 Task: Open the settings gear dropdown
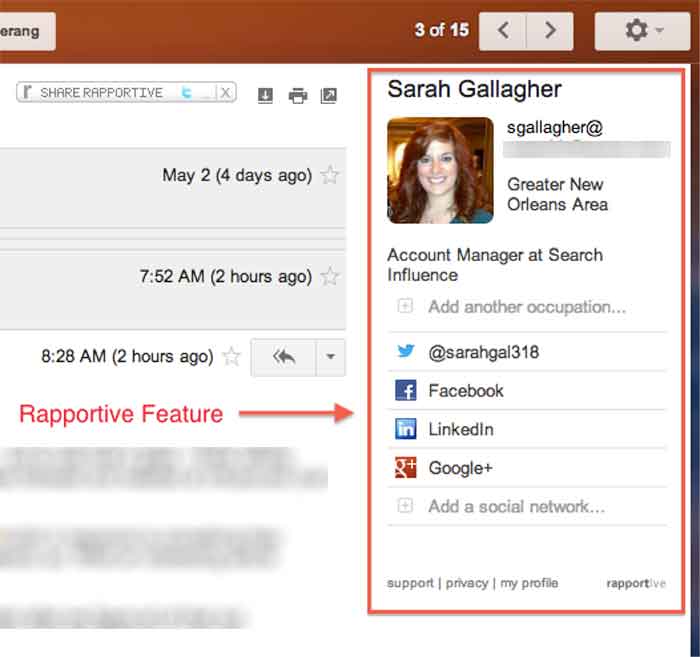coord(643,31)
